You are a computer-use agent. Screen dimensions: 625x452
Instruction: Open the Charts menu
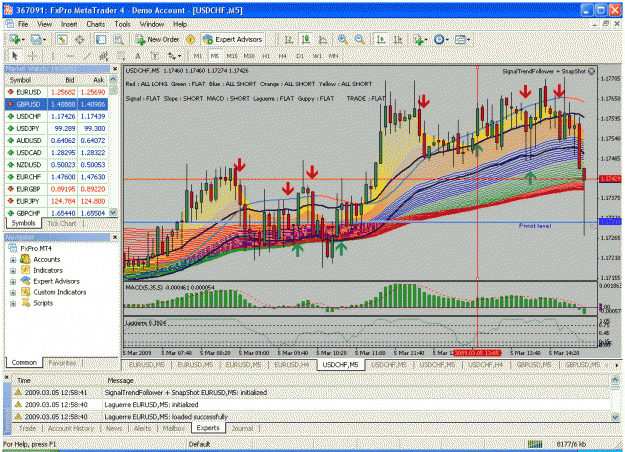96,24
